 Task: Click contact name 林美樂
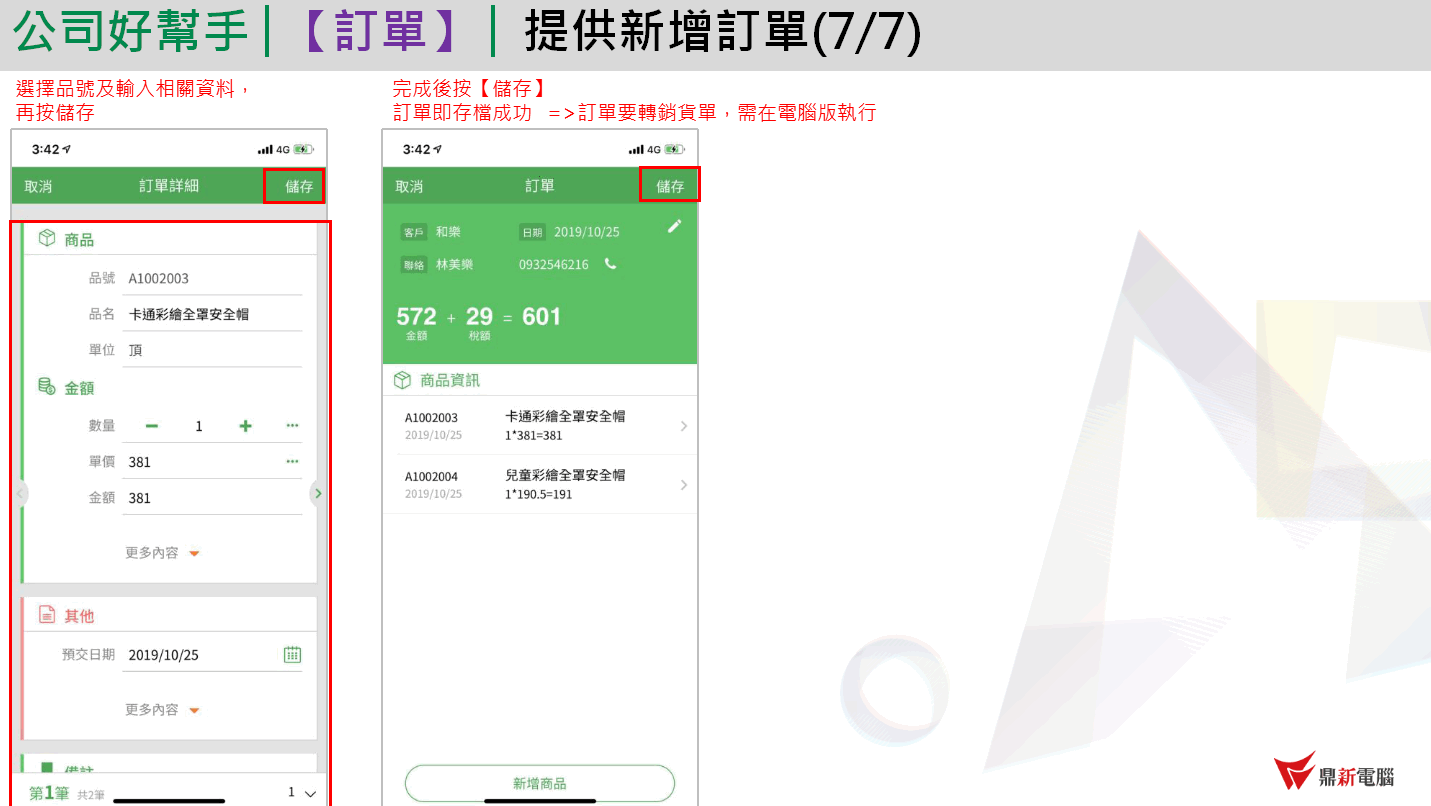(x=454, y=265)
